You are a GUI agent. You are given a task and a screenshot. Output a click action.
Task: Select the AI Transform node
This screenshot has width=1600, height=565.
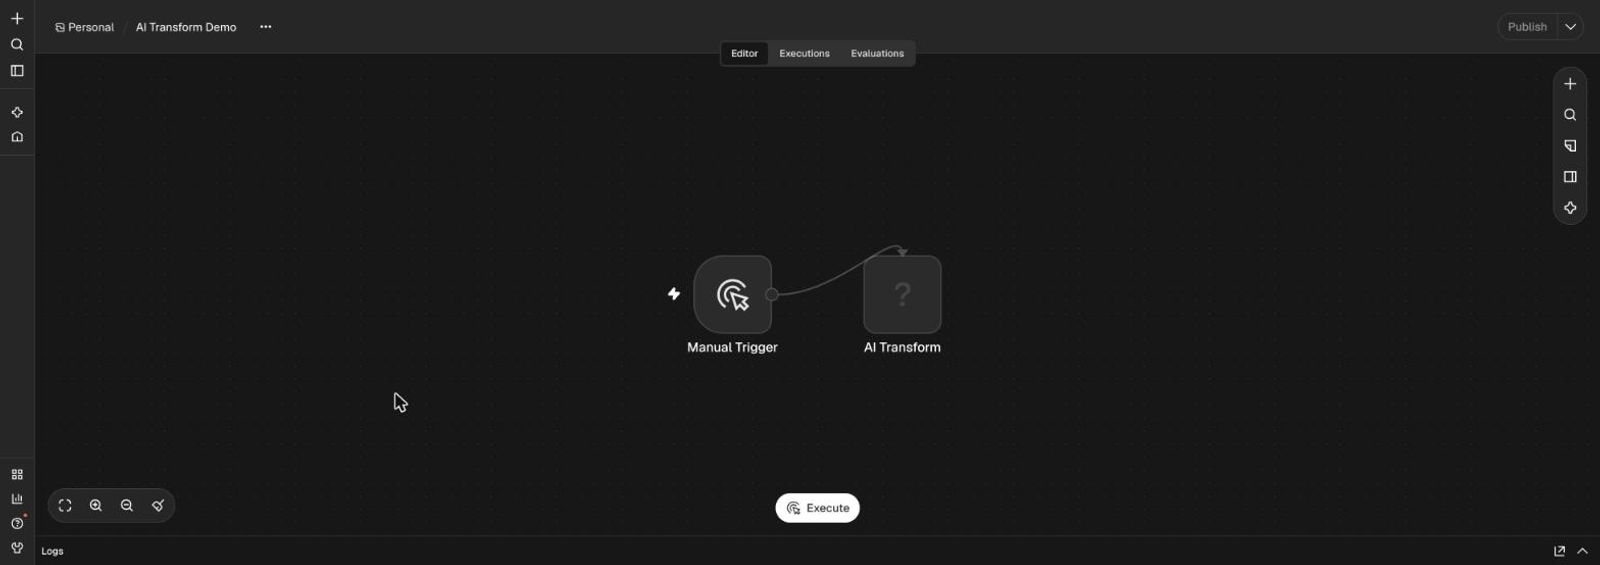(x=902, y=294)
